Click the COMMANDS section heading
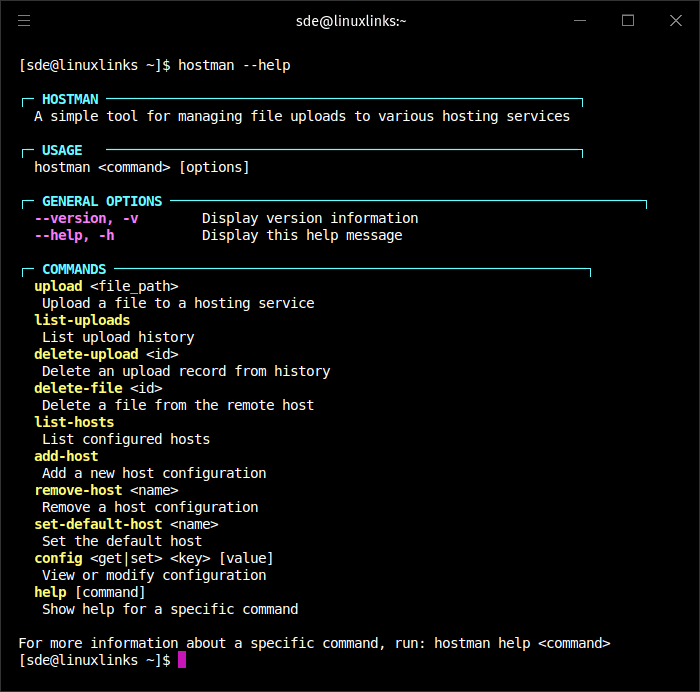The width and height of the screenshot is (700, 692). (x=74, y=269)
